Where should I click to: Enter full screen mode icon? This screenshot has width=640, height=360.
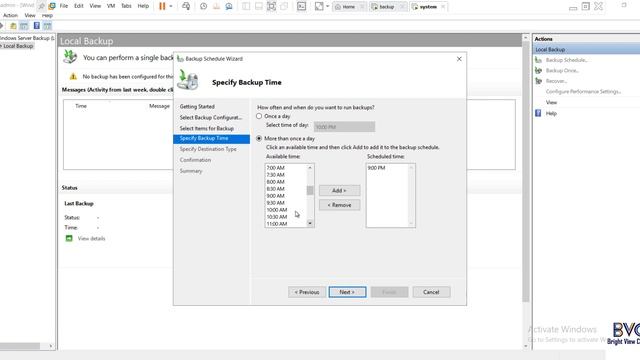[271, 6]
